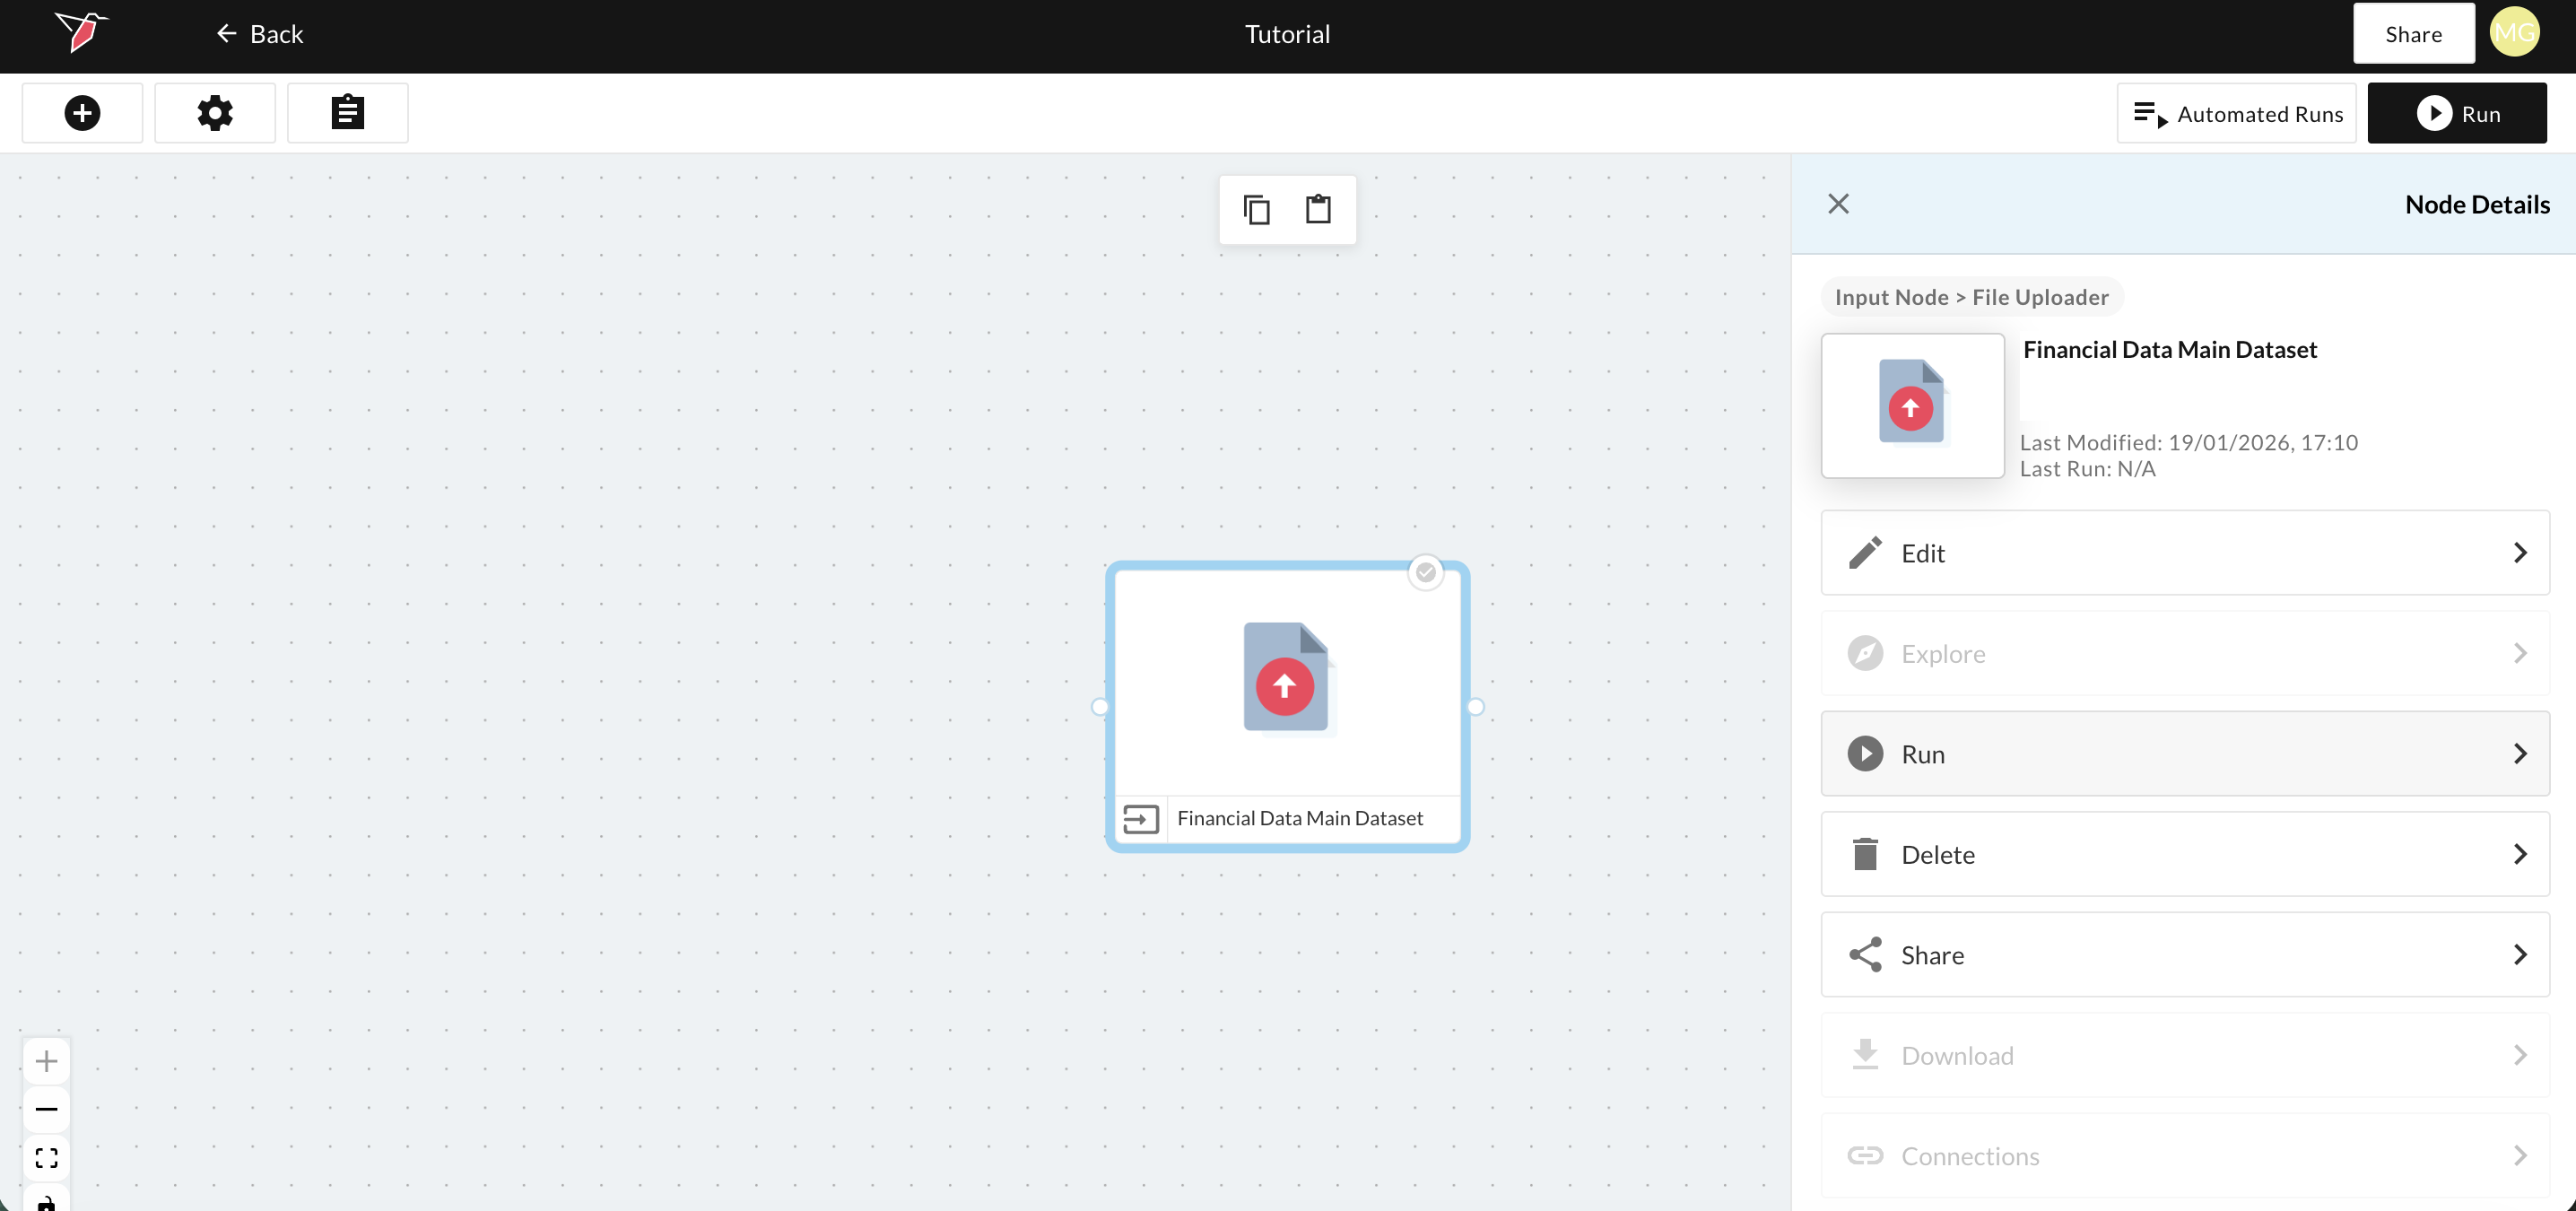Close the Node Details panel
This screenshot has width=2576, height=1211.
(1838, 204)
